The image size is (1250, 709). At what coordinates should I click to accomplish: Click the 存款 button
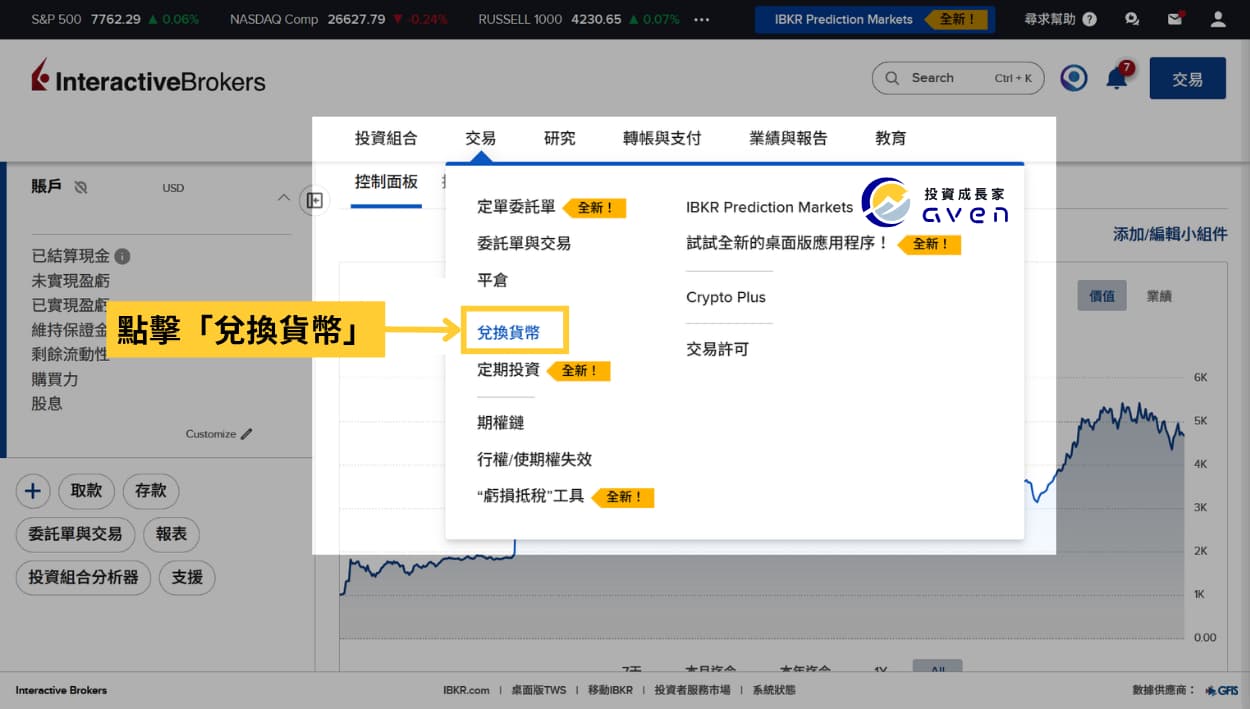(151, 491)
